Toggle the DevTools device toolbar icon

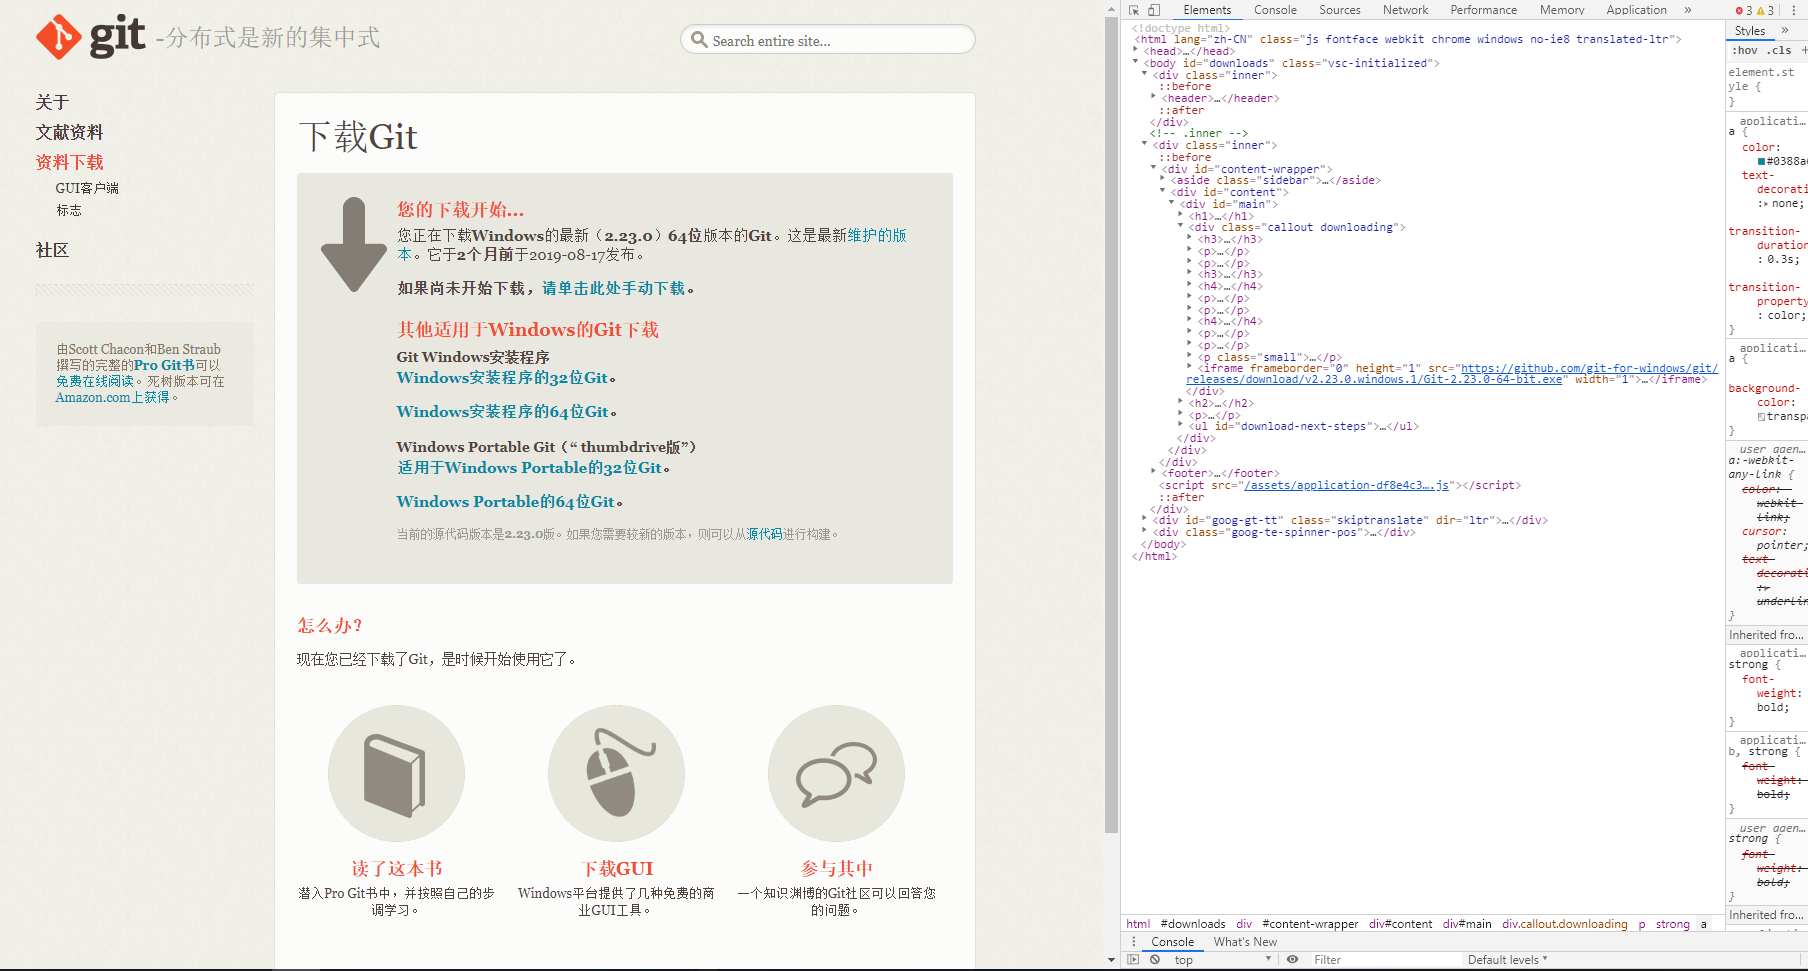coord(1154,10)
